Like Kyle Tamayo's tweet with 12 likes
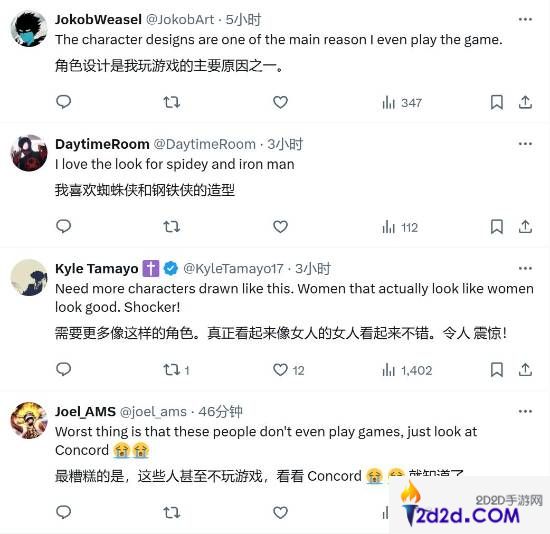Screen dimensions: 550x534 coord(288,370)
